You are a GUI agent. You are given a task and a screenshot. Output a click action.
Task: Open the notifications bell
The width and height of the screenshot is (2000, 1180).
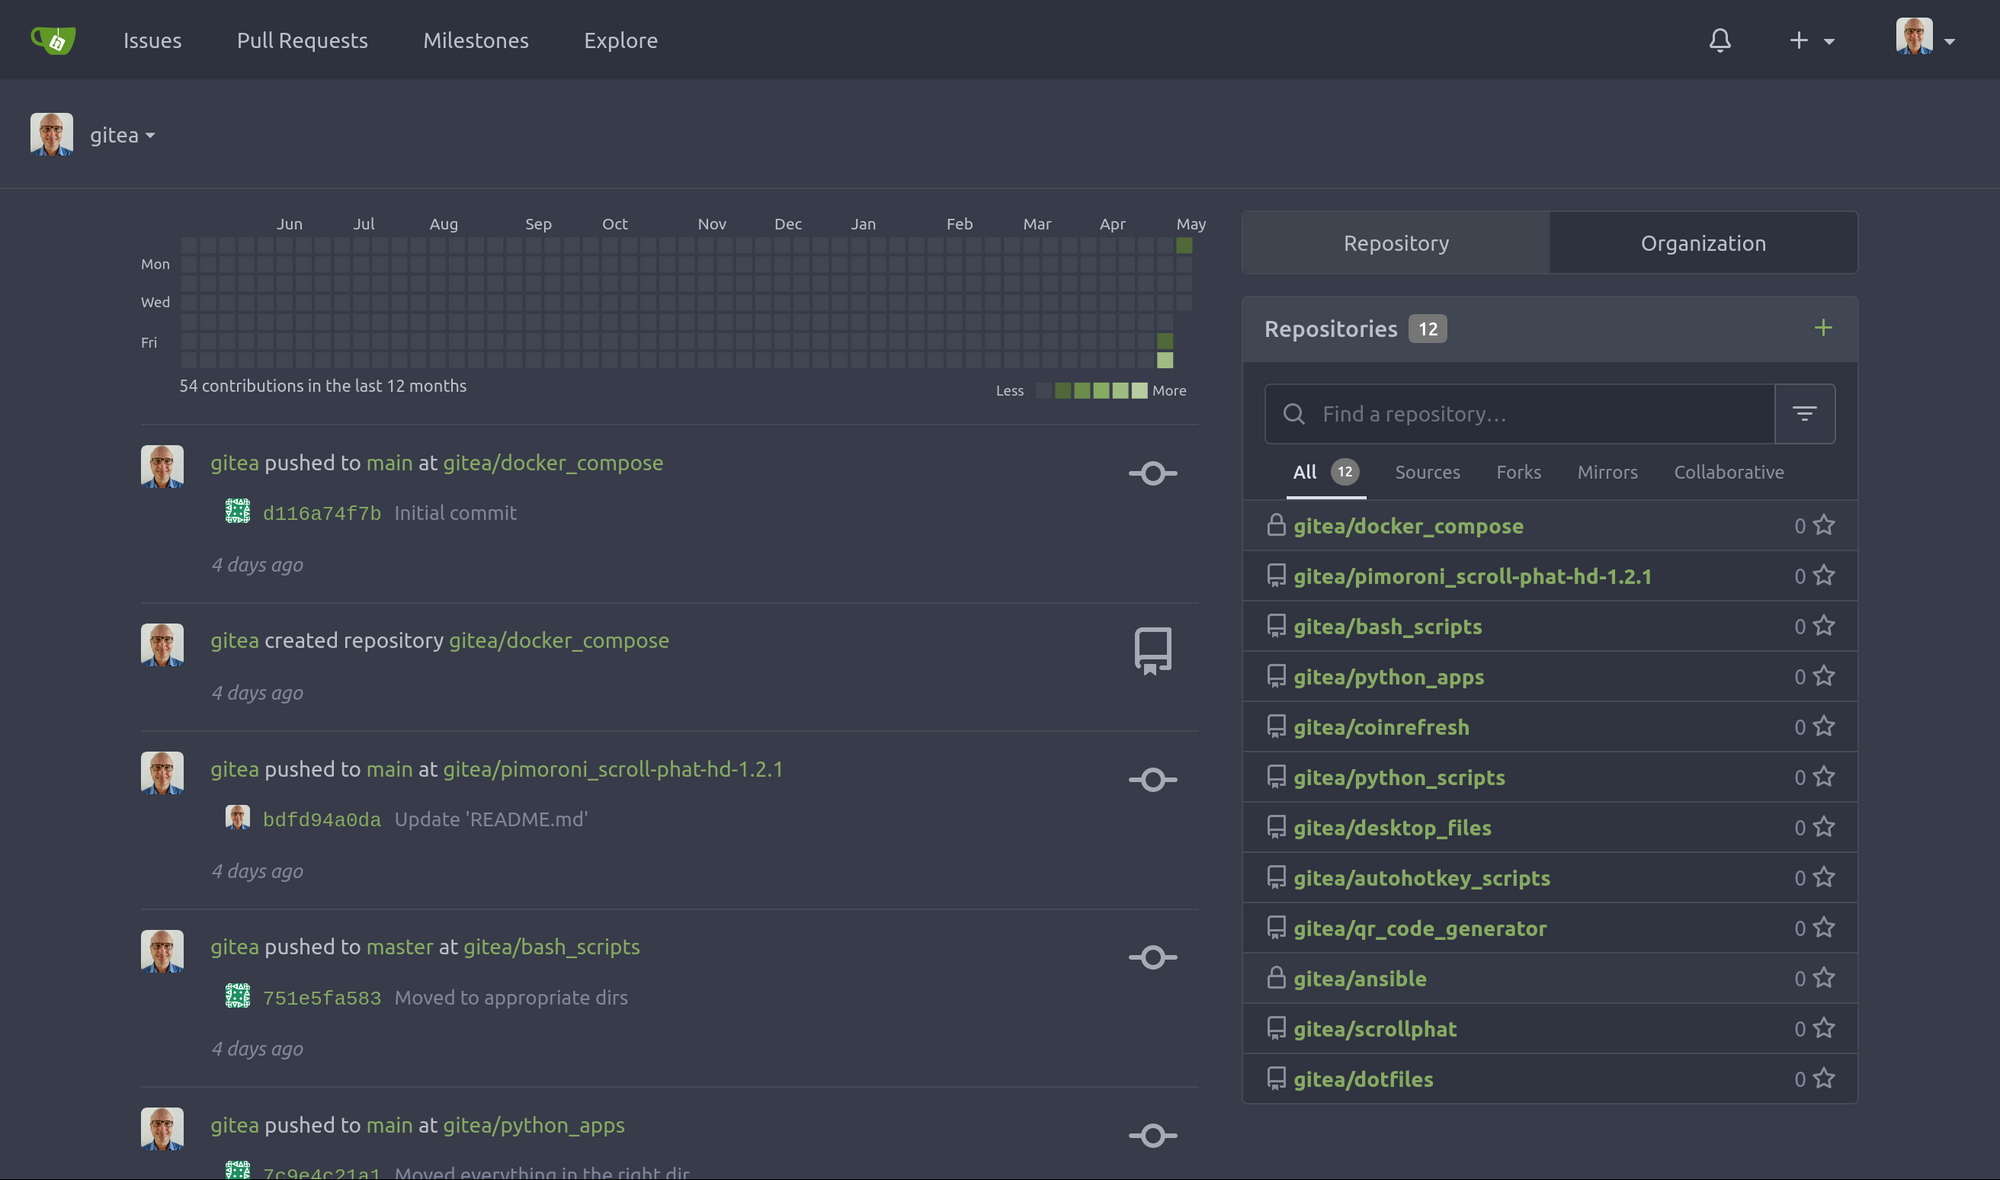[x=1720, y=40]
